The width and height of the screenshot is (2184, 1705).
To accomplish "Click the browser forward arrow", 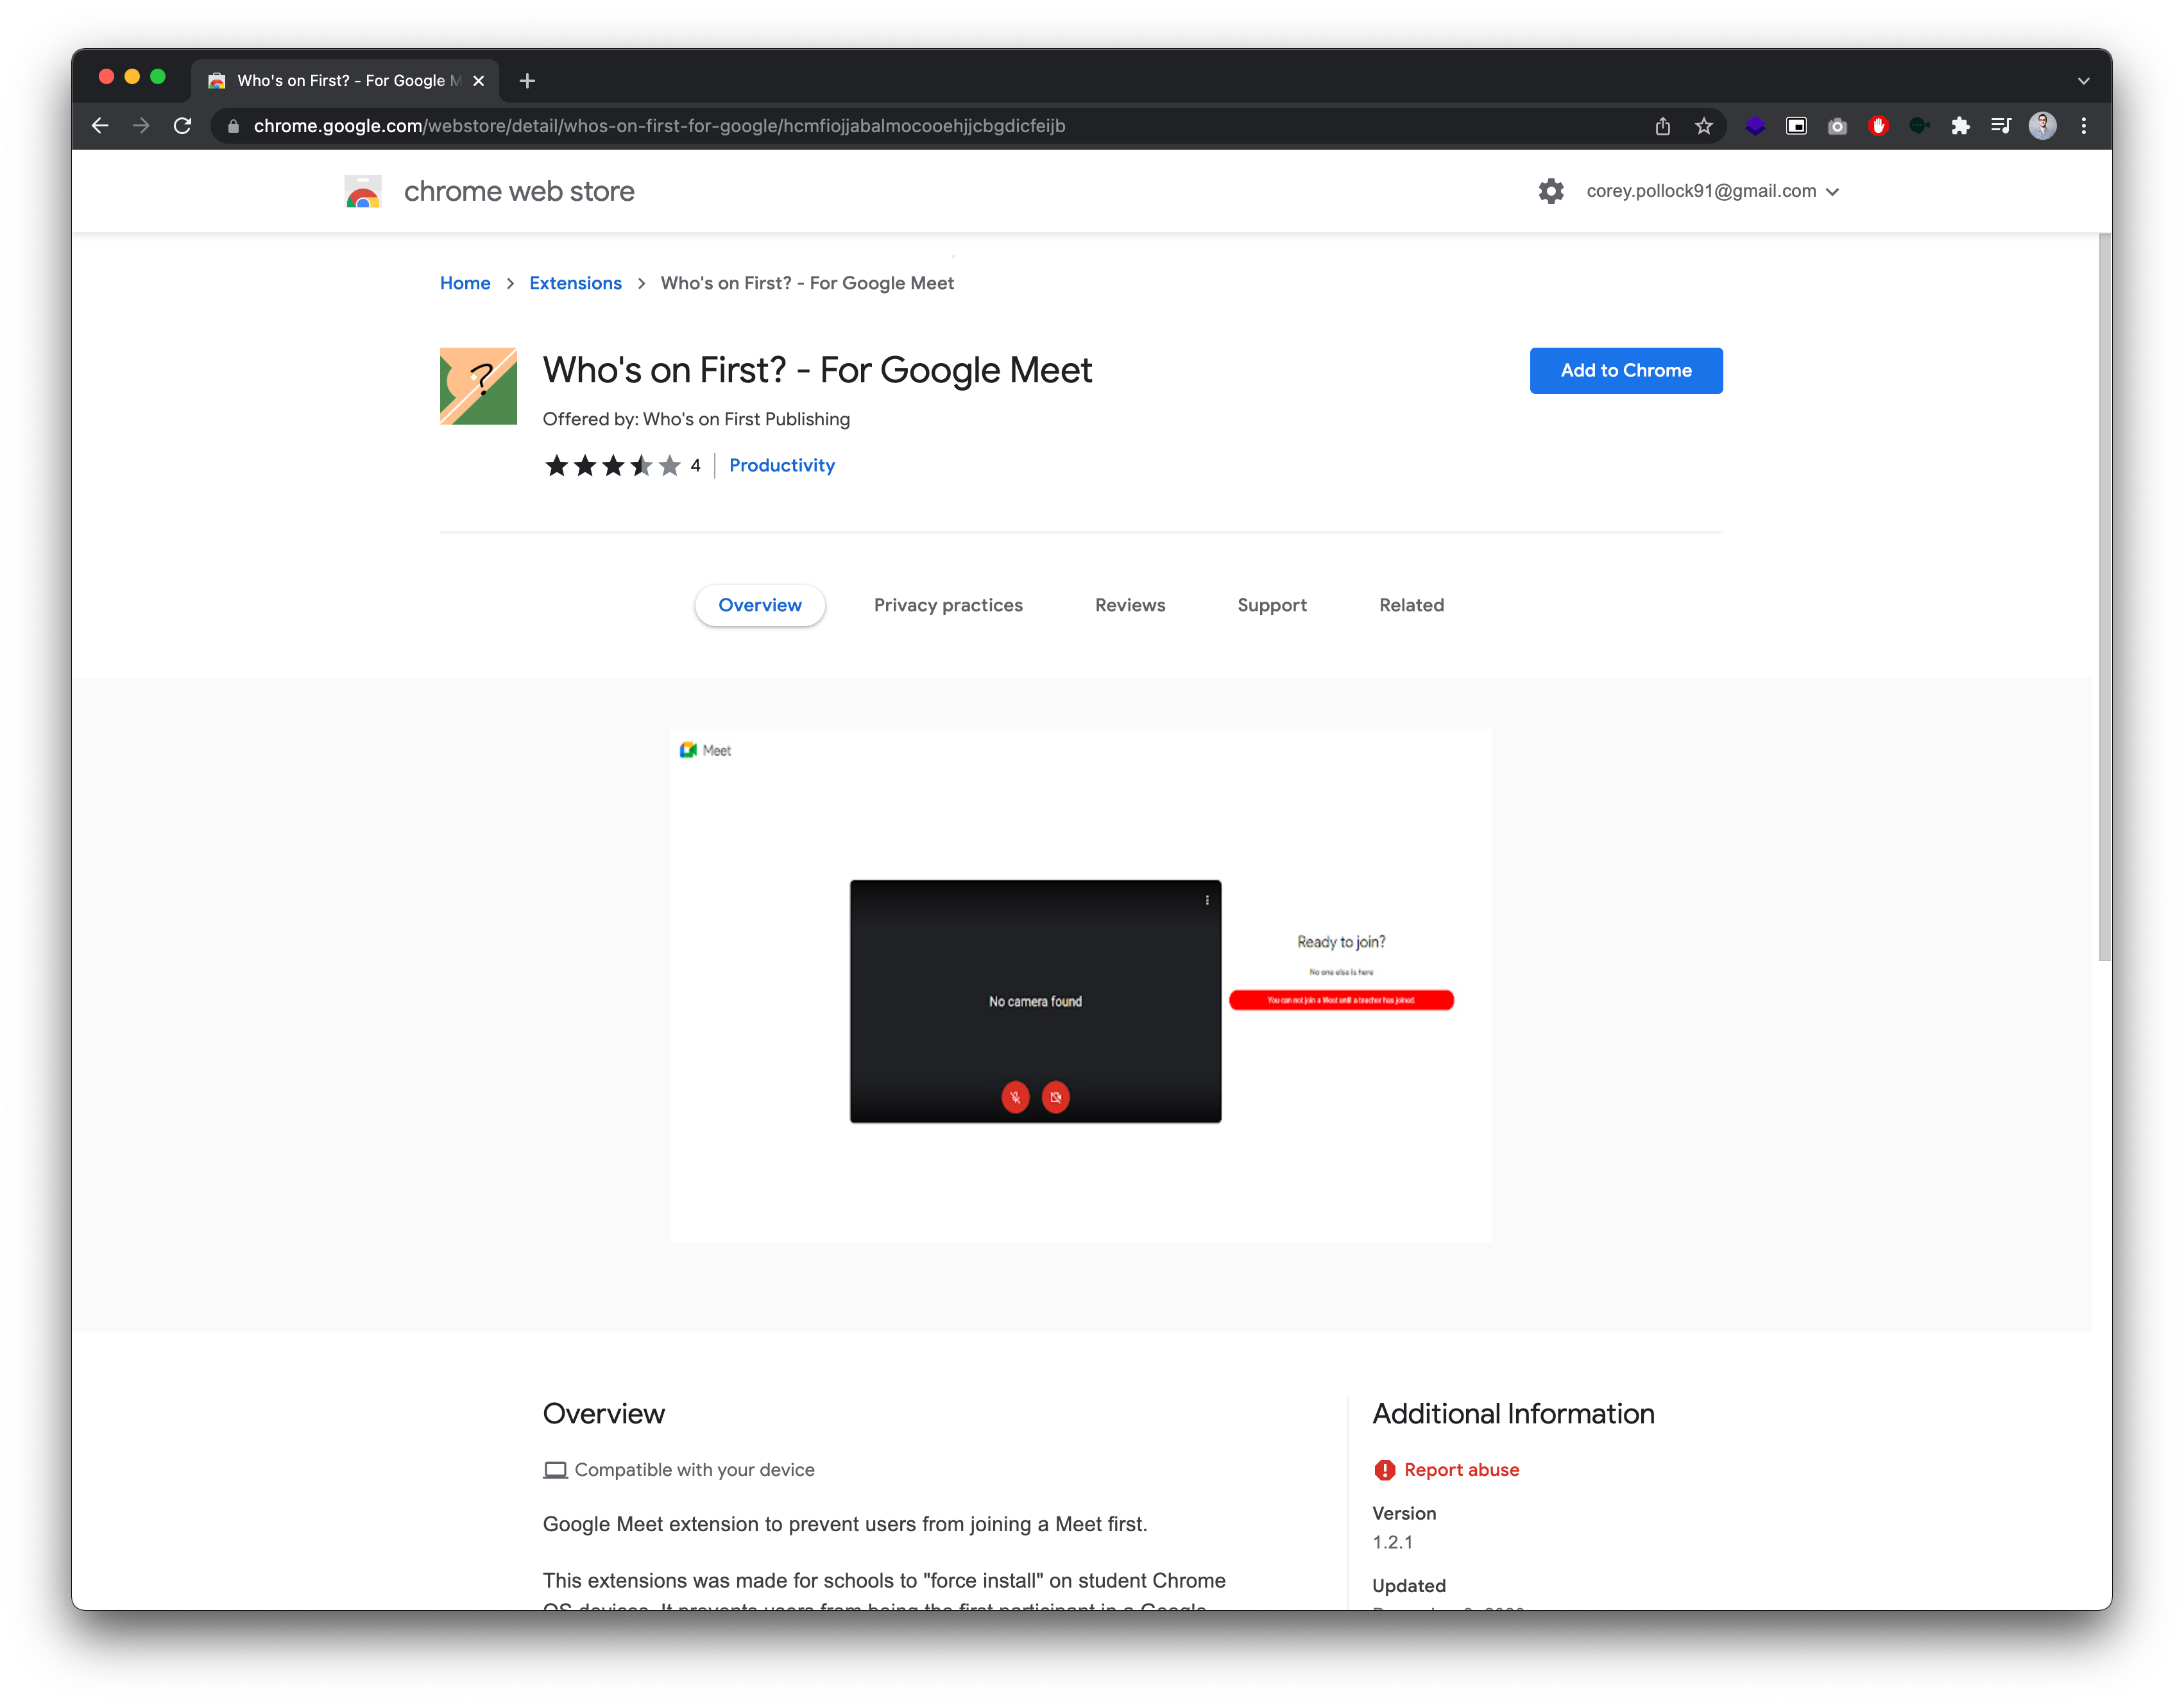I will pos(141,126).
